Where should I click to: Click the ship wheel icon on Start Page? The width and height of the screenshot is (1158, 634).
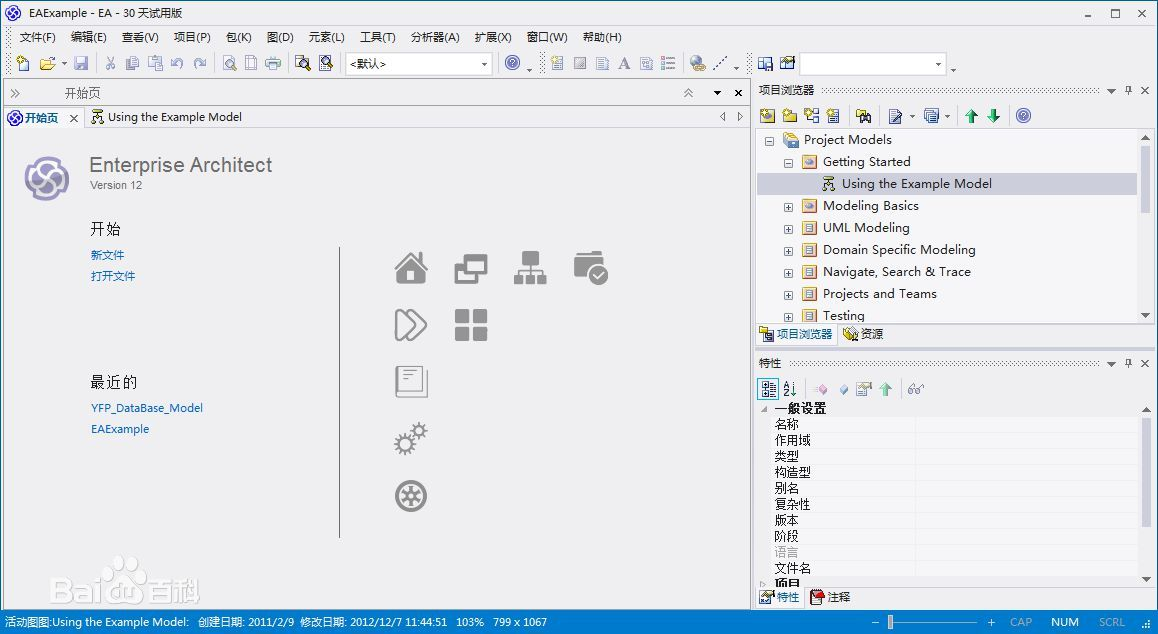click(411, 496)
